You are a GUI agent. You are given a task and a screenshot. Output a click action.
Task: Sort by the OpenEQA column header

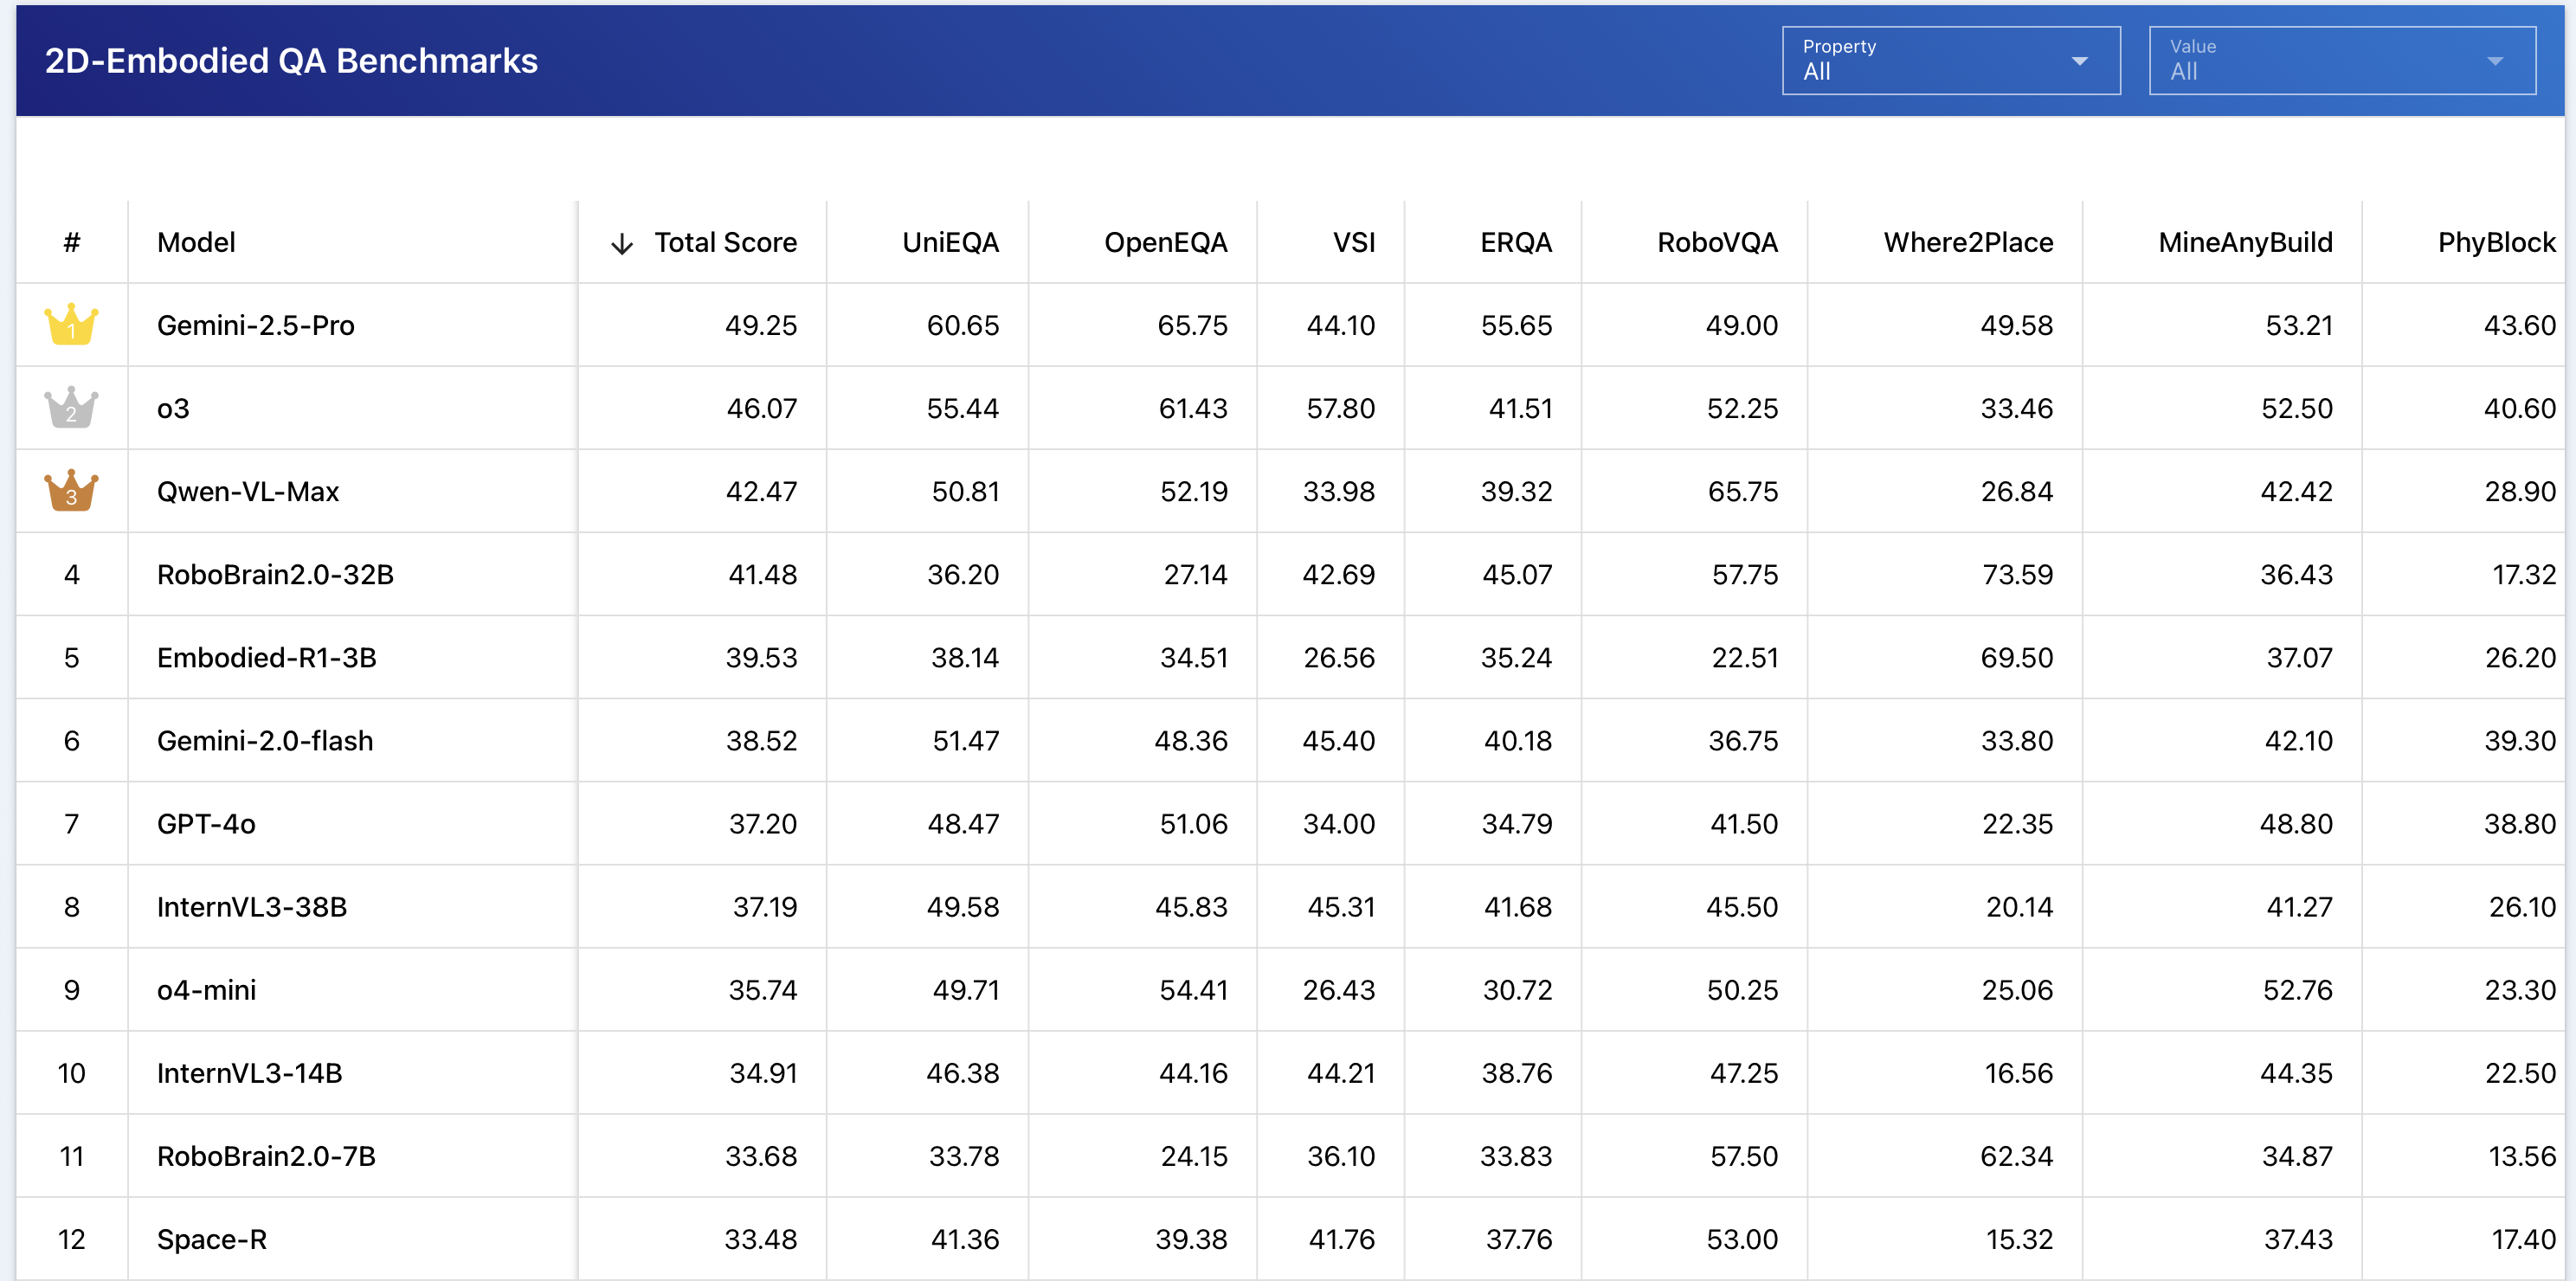1164,243
